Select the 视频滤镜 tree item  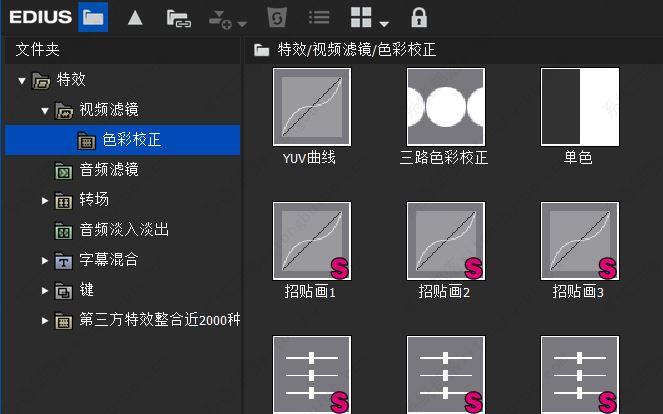(109, 110)
